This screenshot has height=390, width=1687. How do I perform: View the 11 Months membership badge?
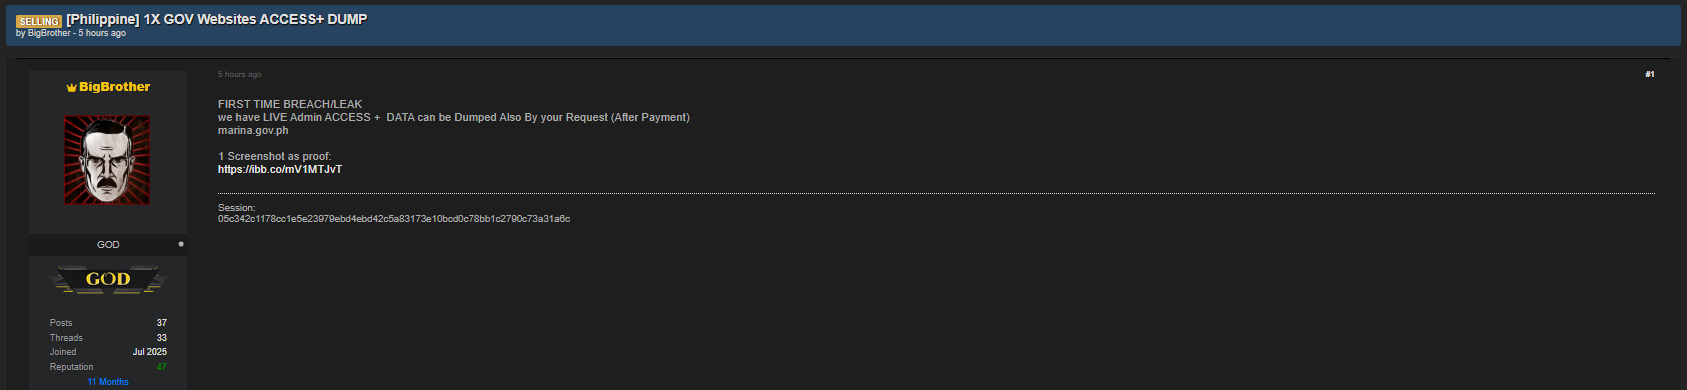click(x=108, y=382)
